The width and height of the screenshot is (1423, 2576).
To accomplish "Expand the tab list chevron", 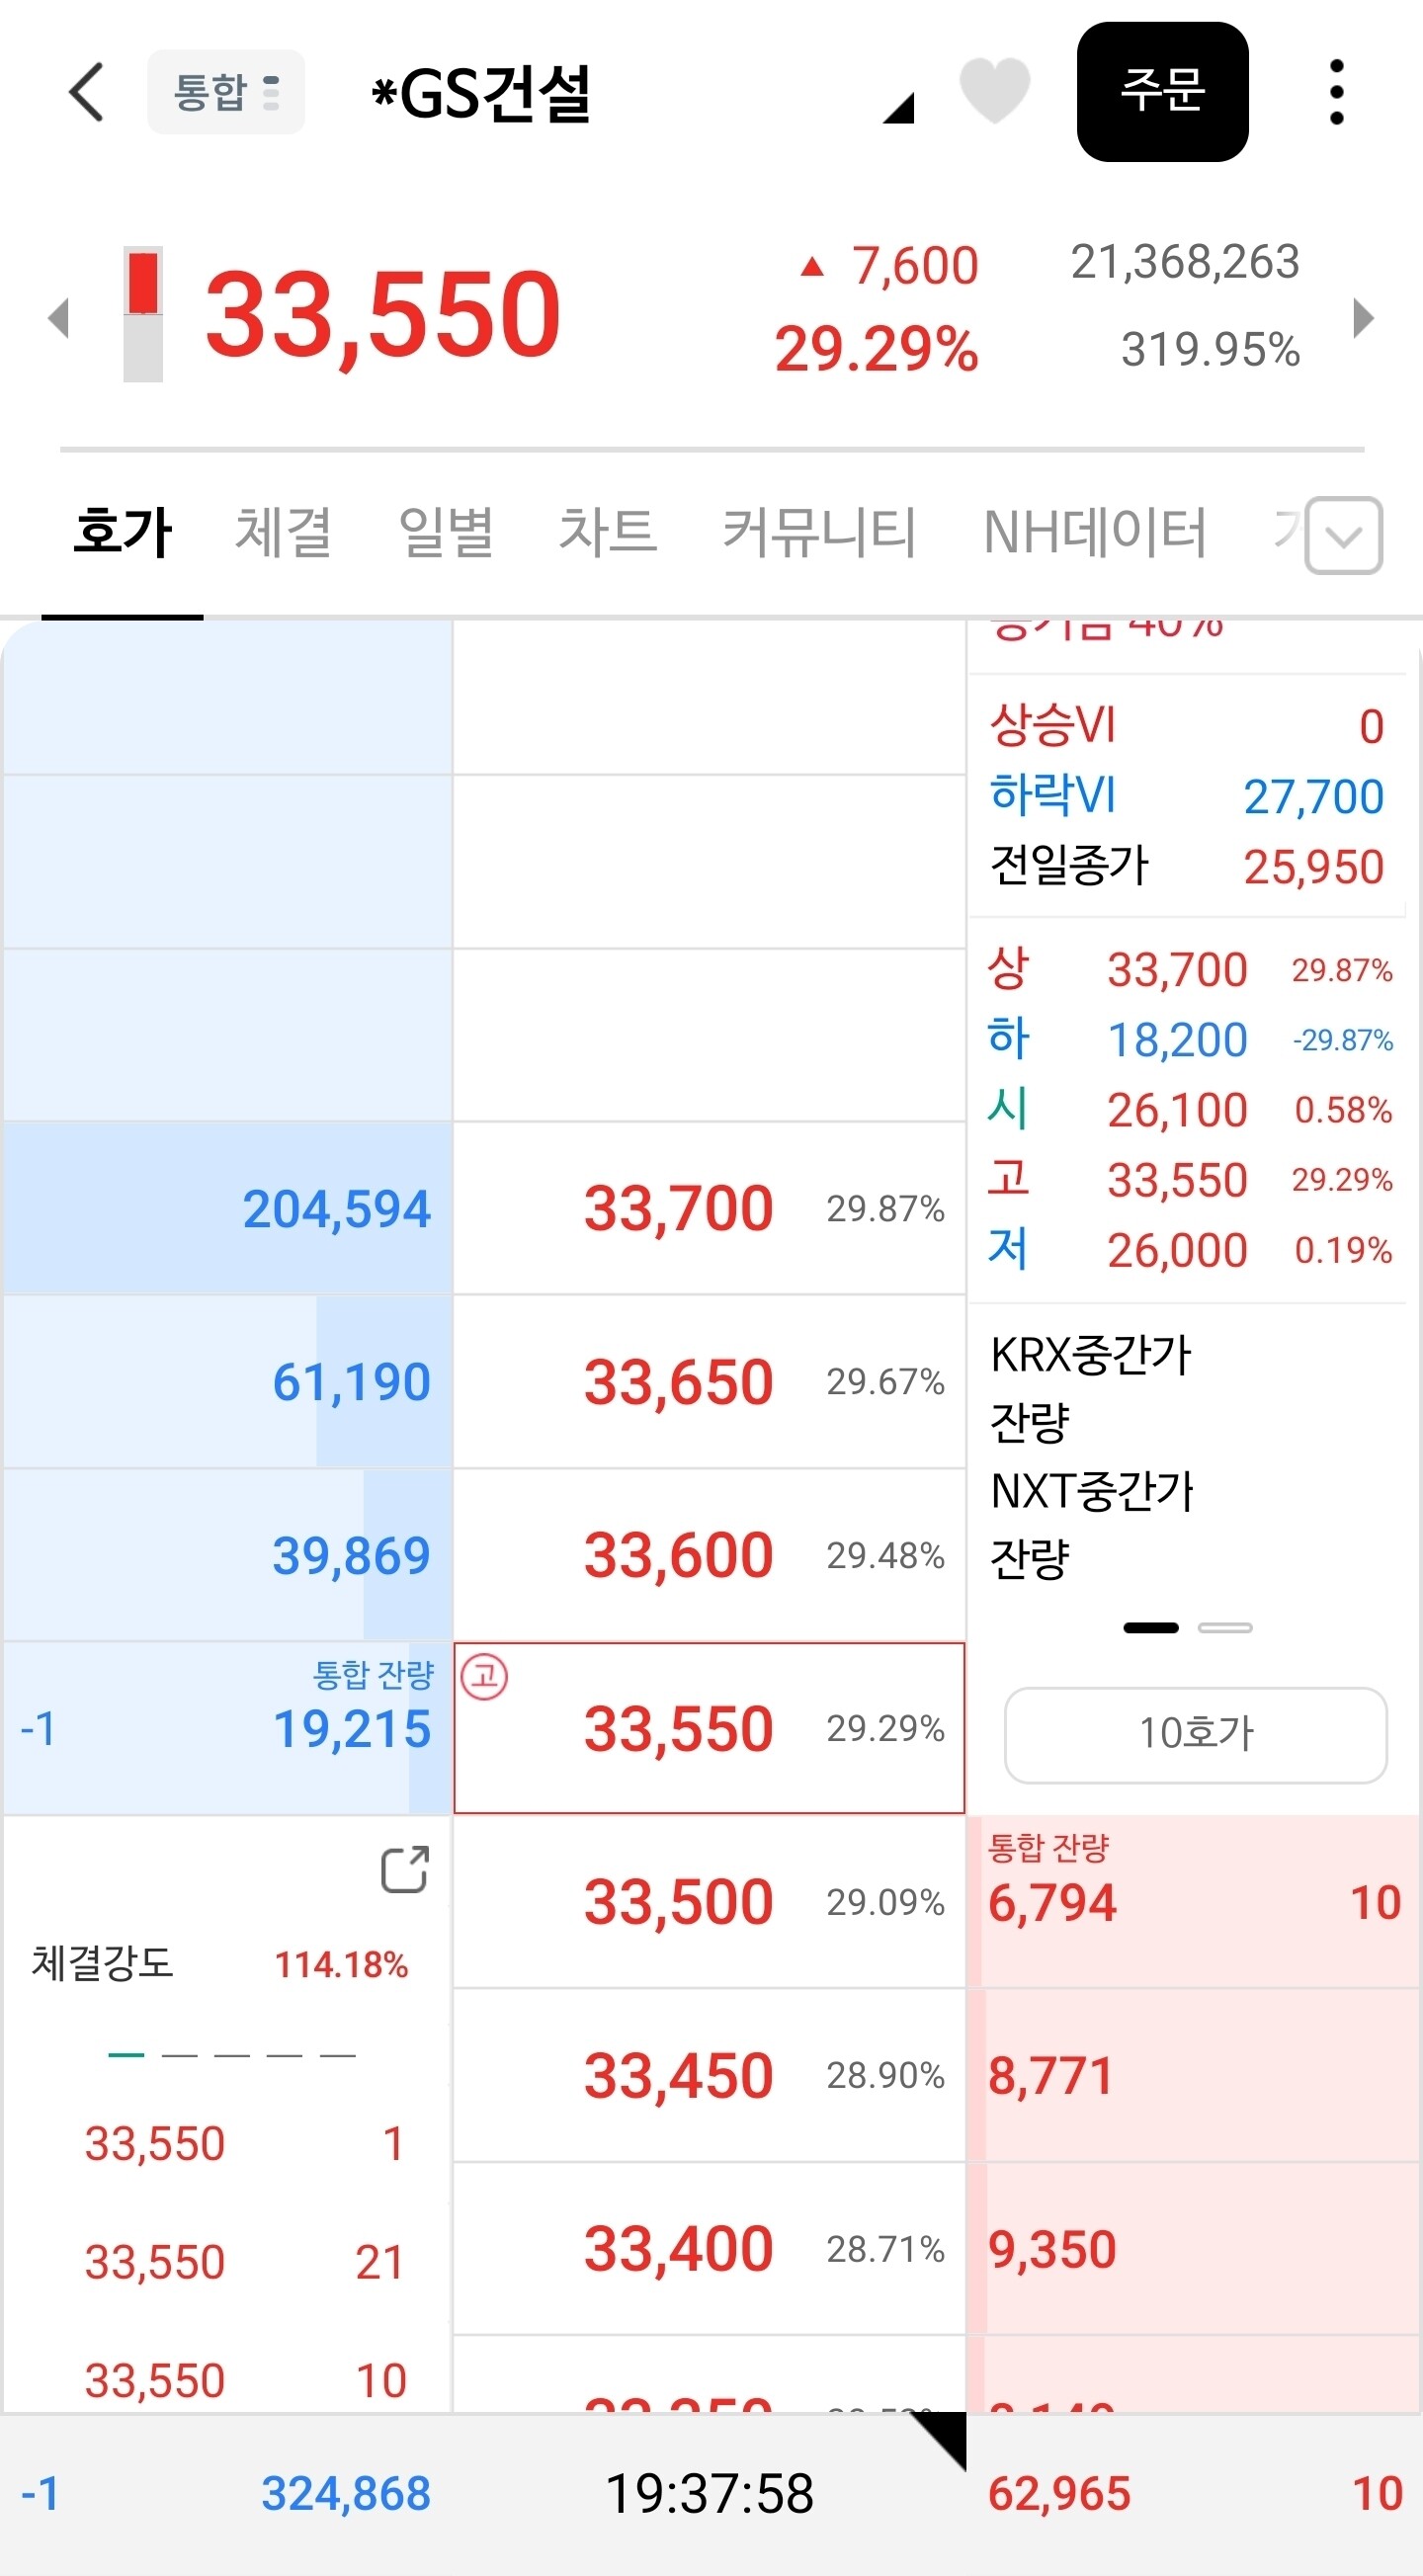I will click(1344, 536).
